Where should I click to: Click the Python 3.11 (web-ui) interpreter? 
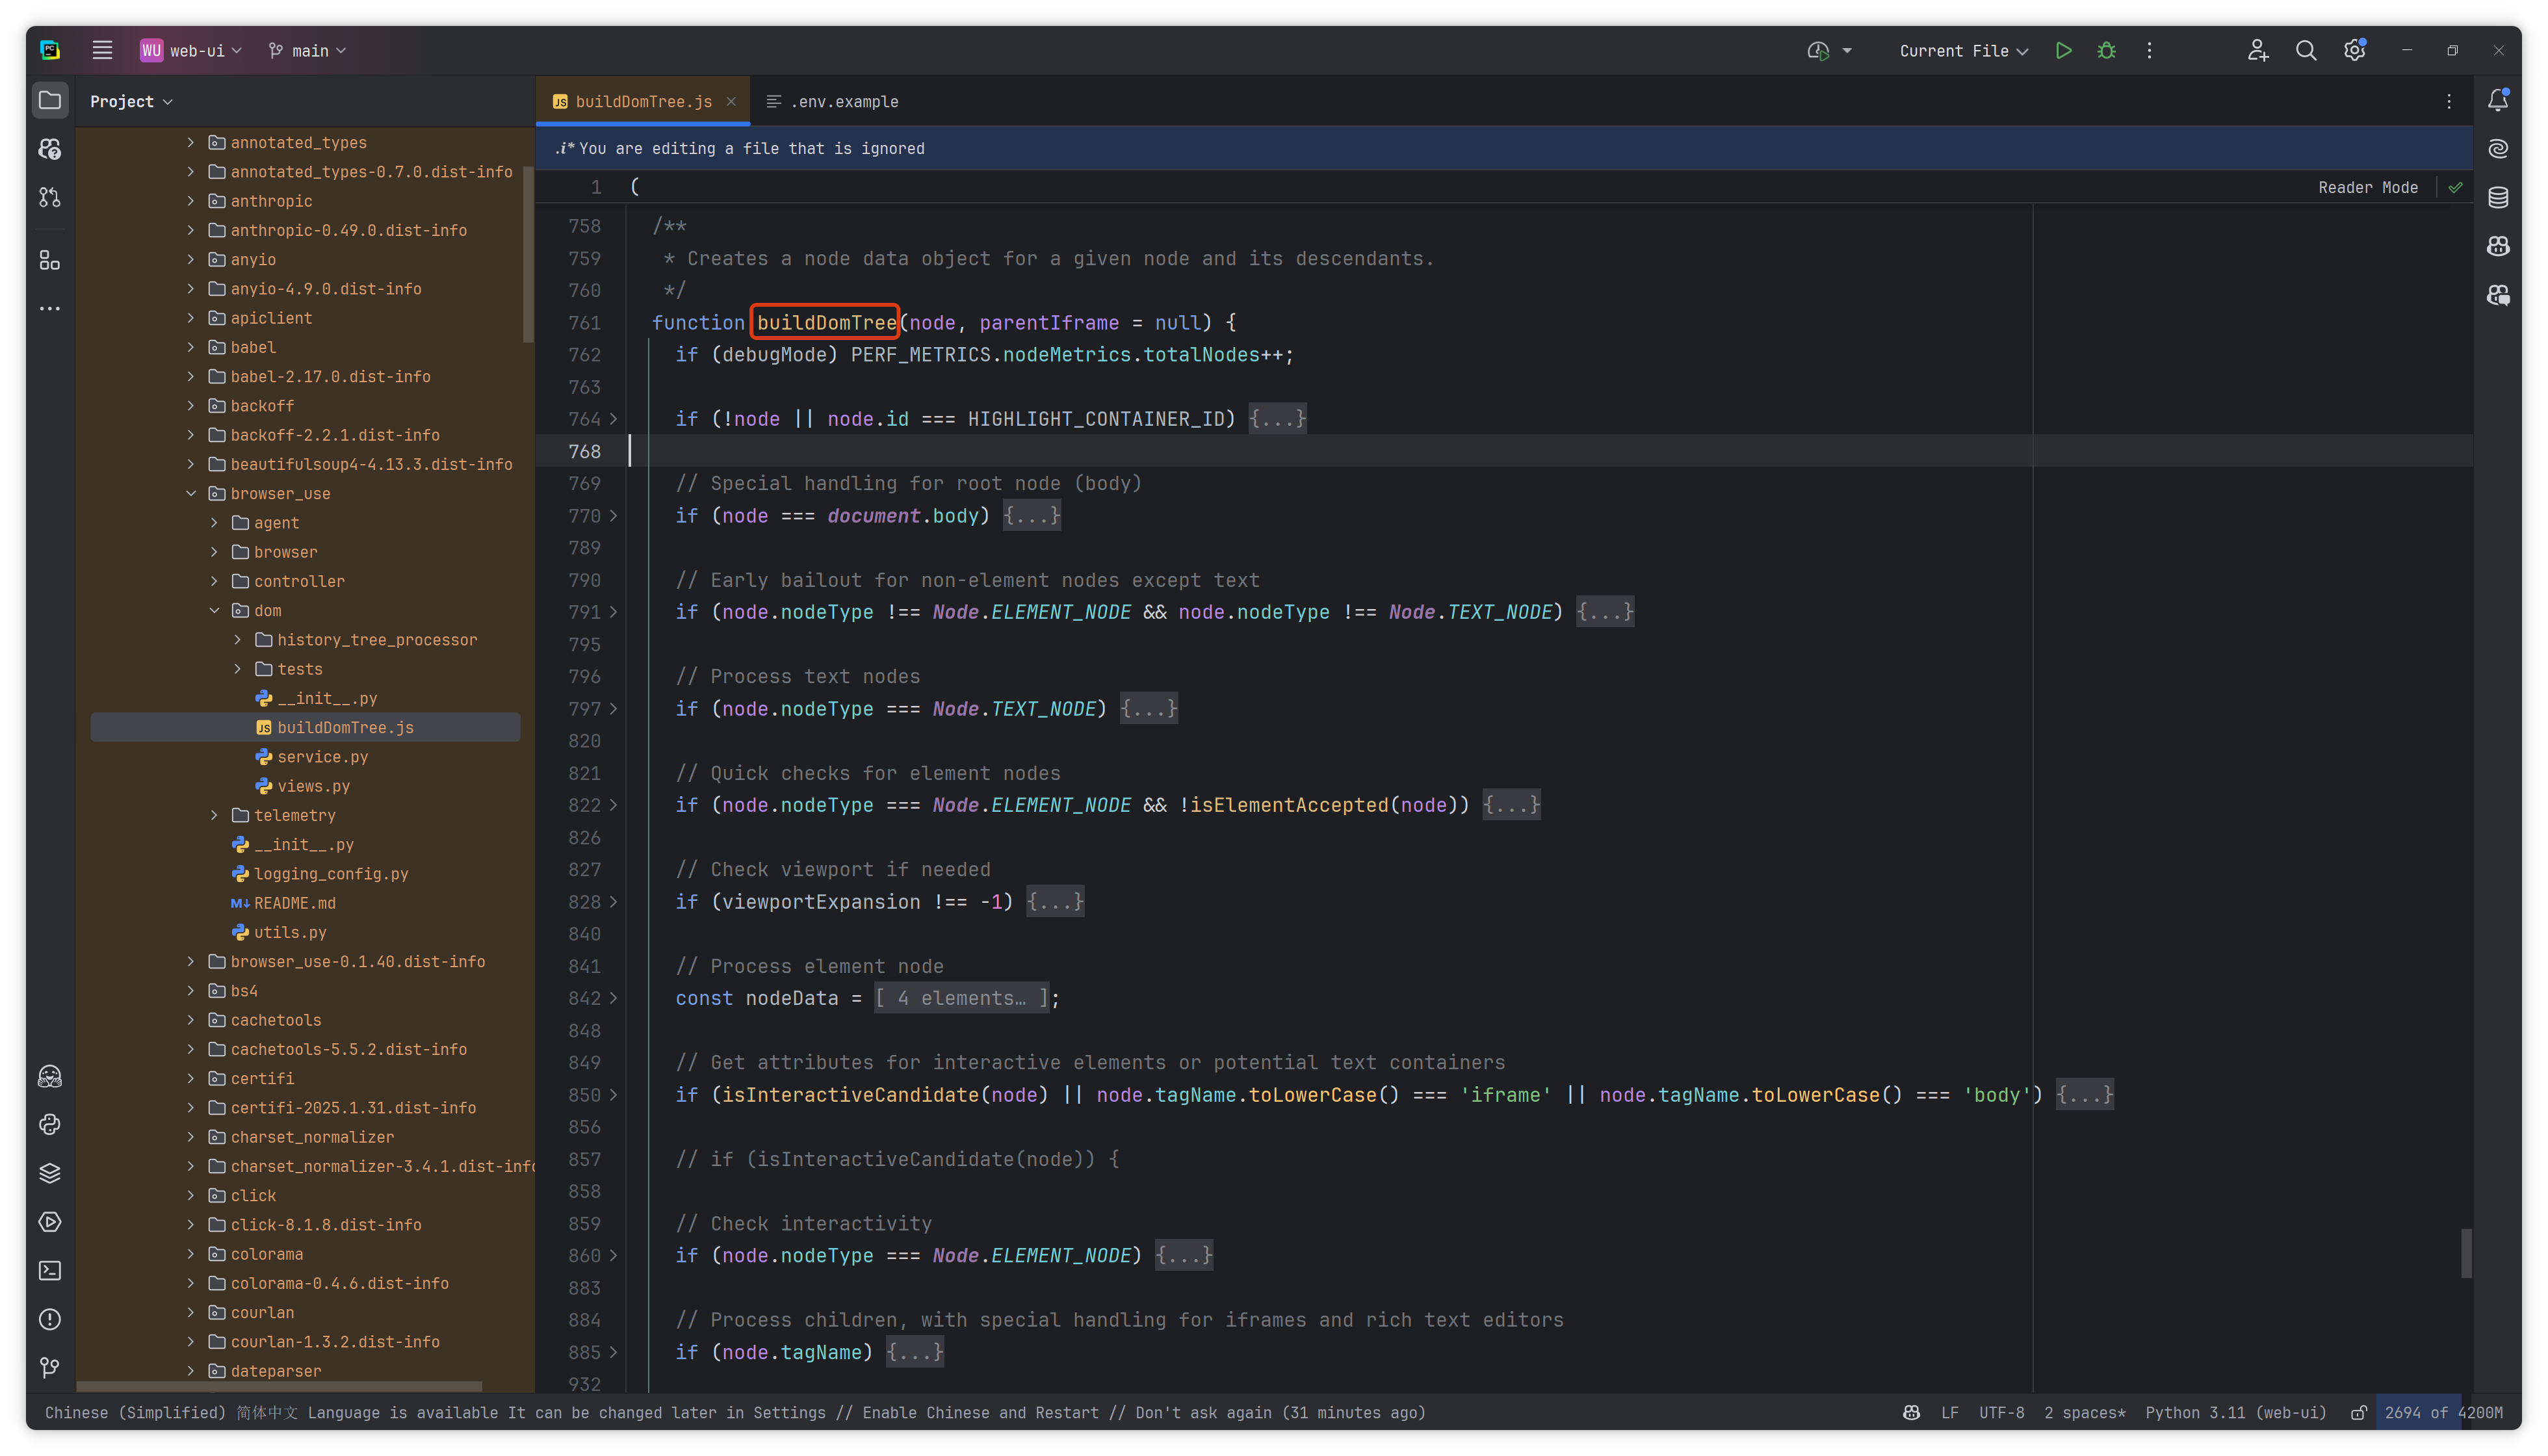pos(2235,1412)
